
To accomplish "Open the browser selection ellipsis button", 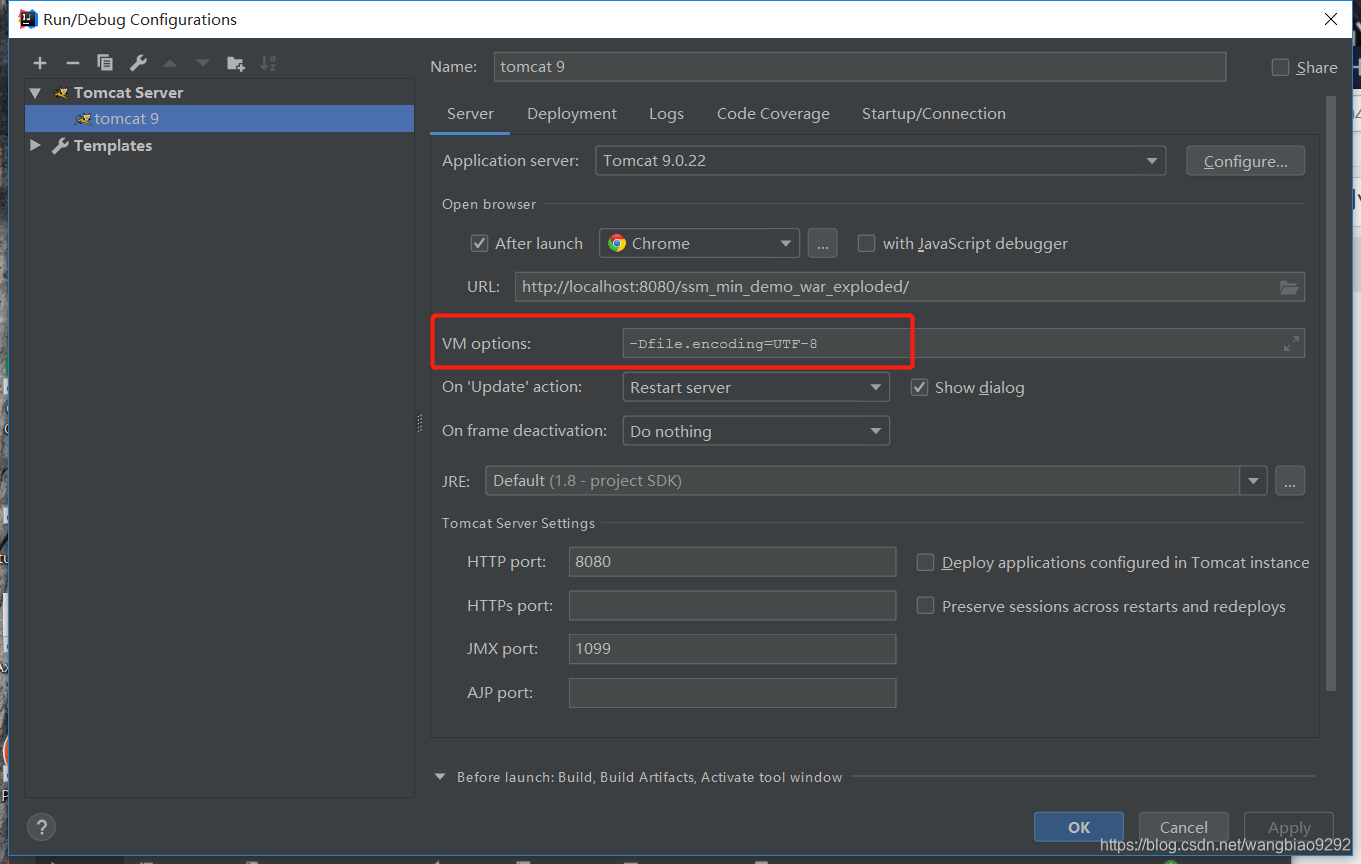I will [822, 243].
